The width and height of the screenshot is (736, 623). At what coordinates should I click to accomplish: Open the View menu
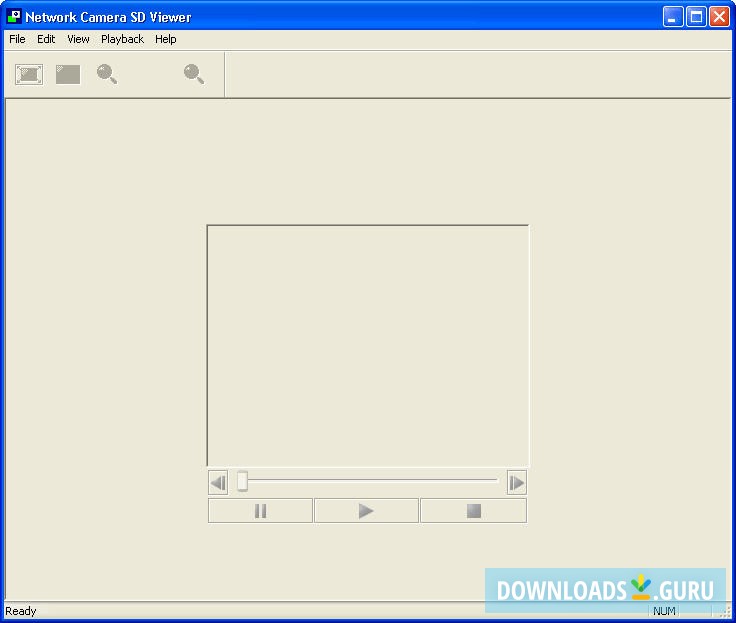pyautogui.click(x=78, y=39)
